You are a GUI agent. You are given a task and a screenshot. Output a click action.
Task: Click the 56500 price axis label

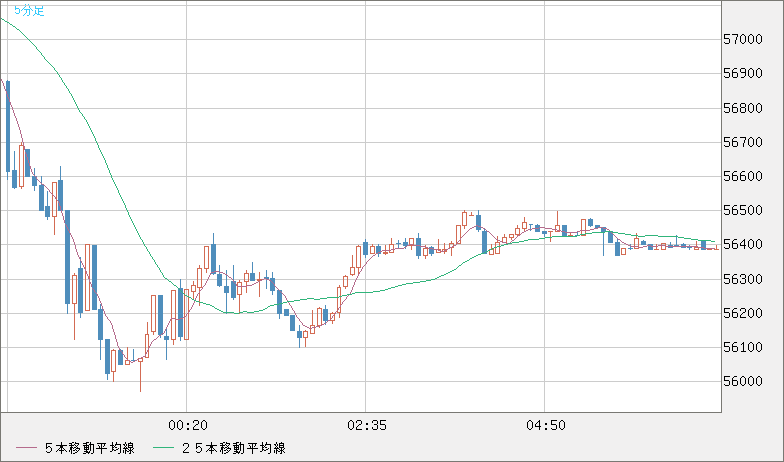tap(743, 210)
